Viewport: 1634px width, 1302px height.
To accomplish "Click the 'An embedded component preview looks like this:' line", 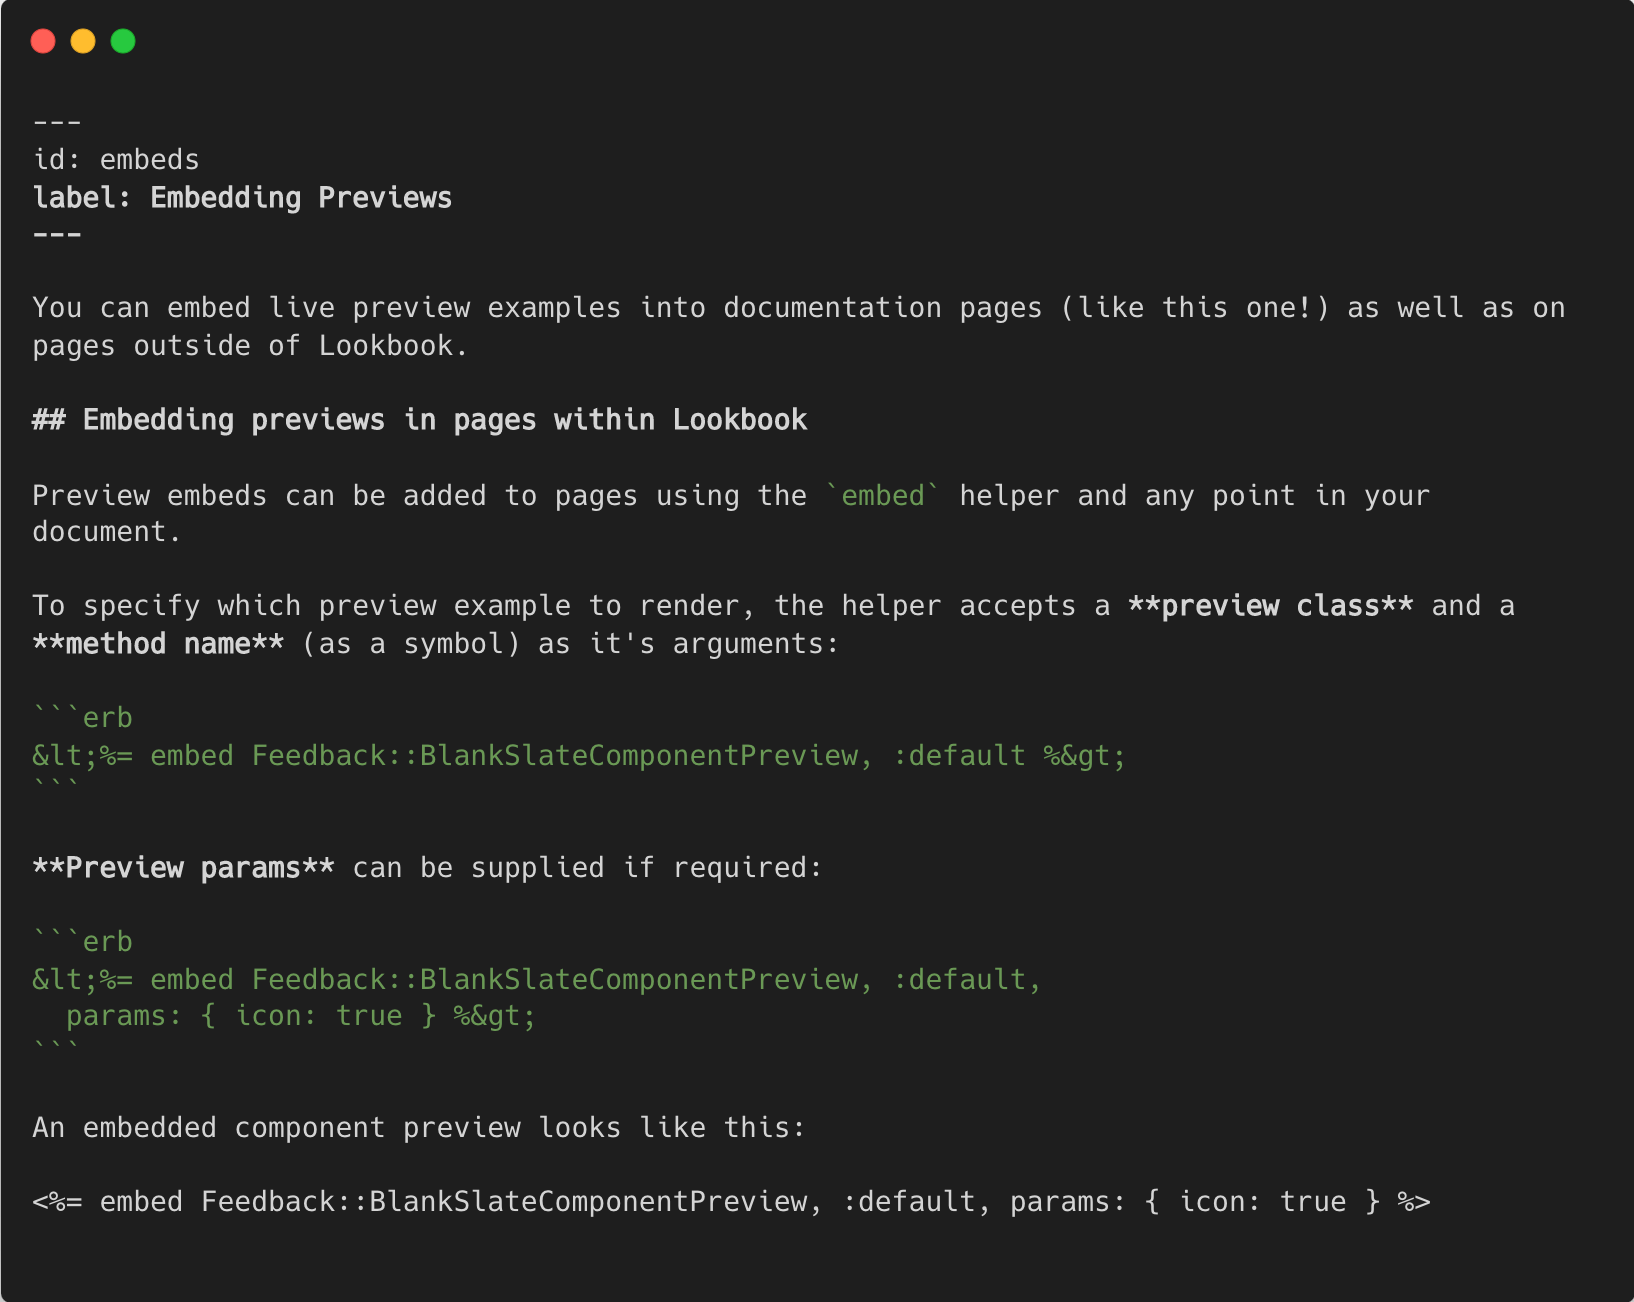I will click(x=419, y=1128).
